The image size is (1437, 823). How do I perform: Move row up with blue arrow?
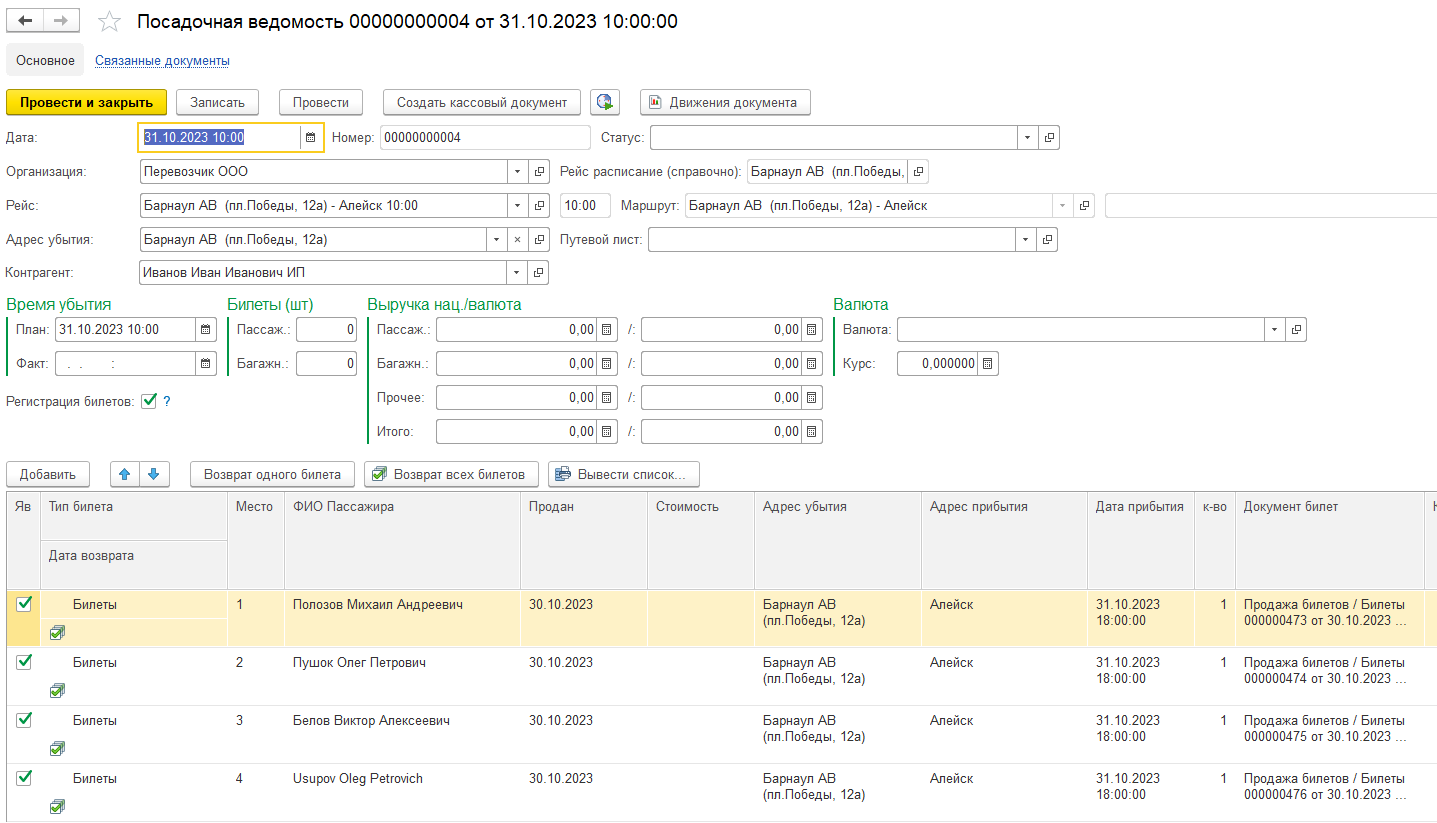point(125,474)
